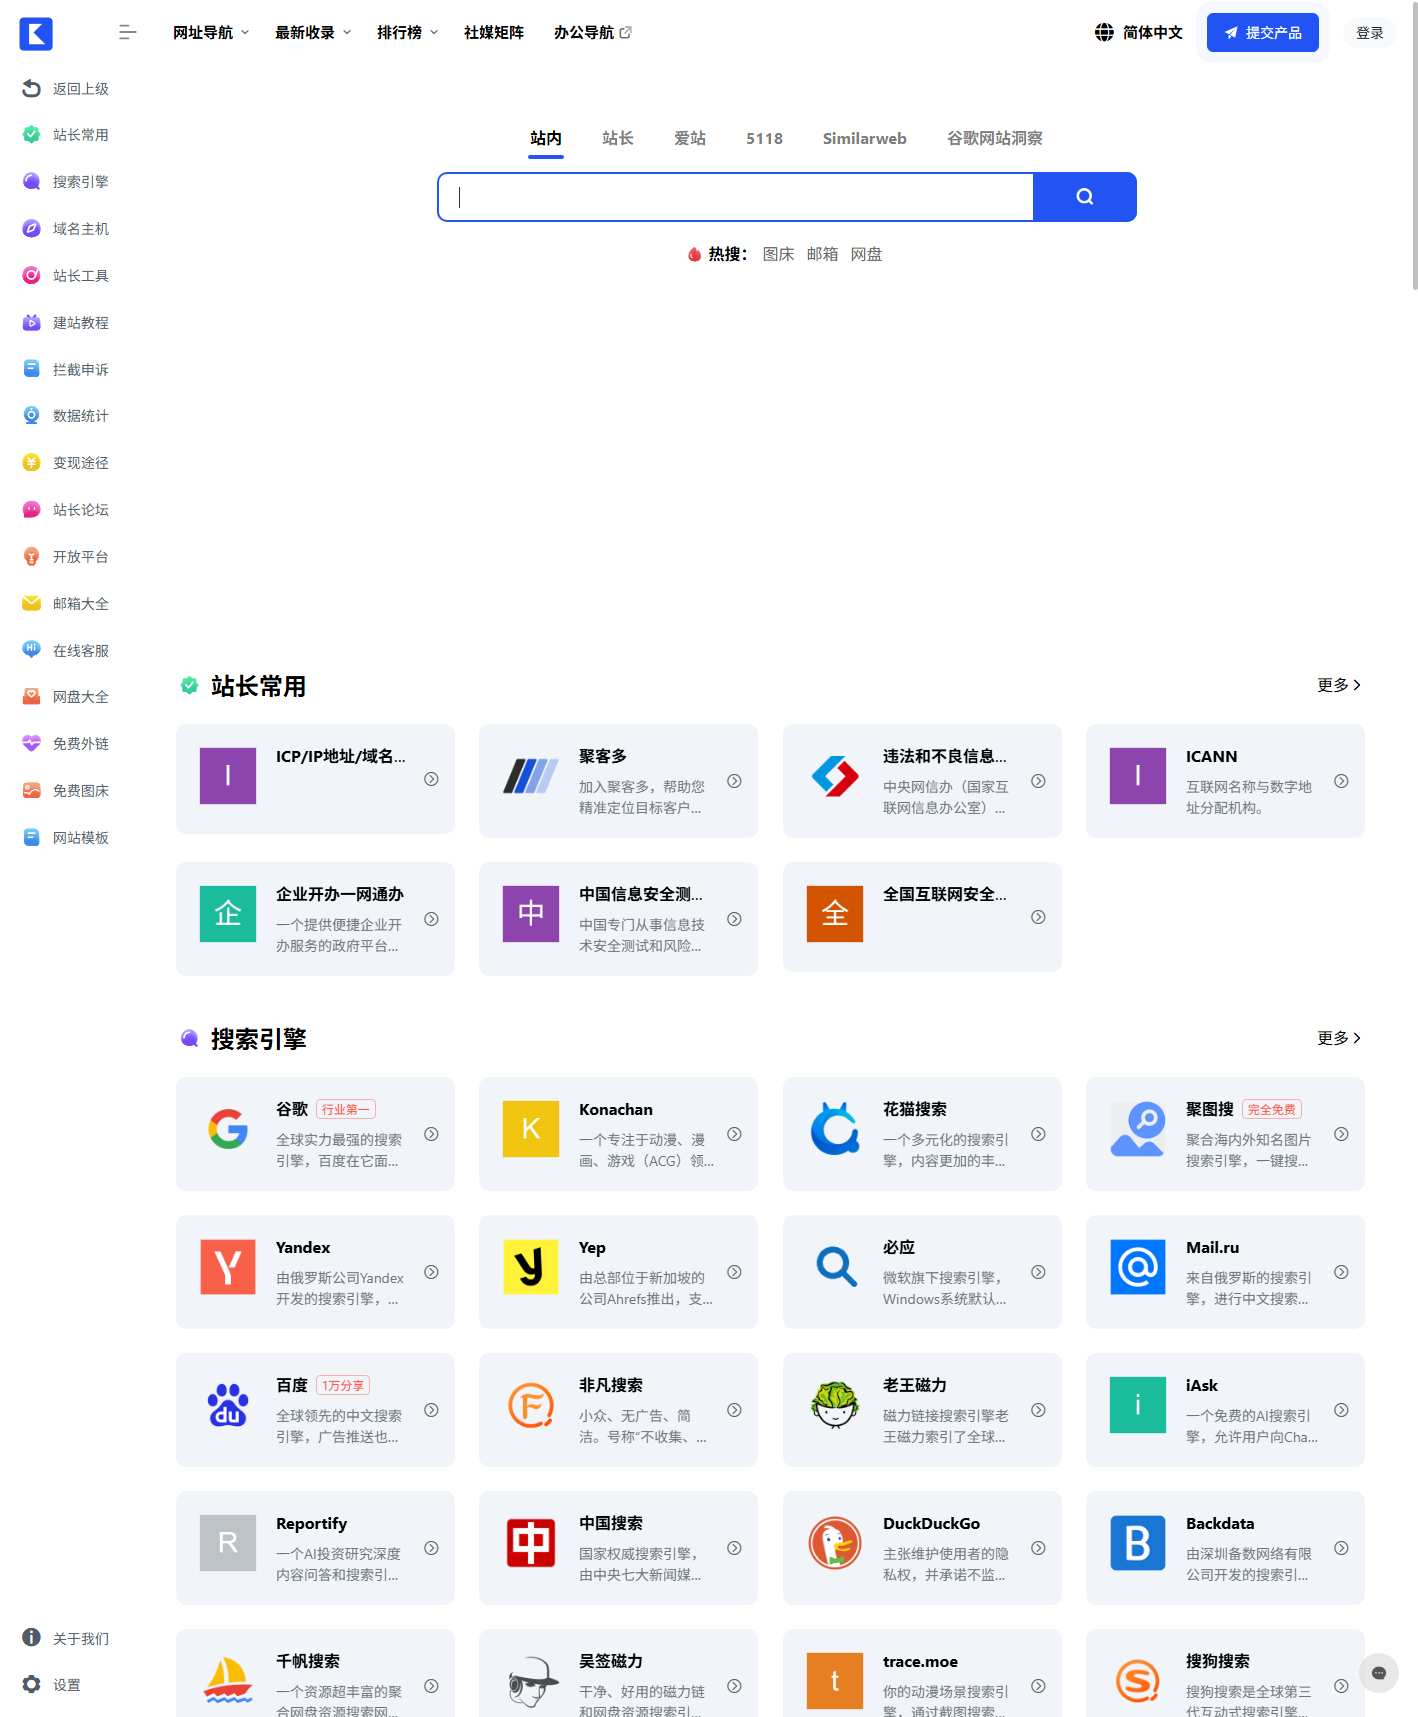
Task: Focus the main search input field
Action: [736, 197]
